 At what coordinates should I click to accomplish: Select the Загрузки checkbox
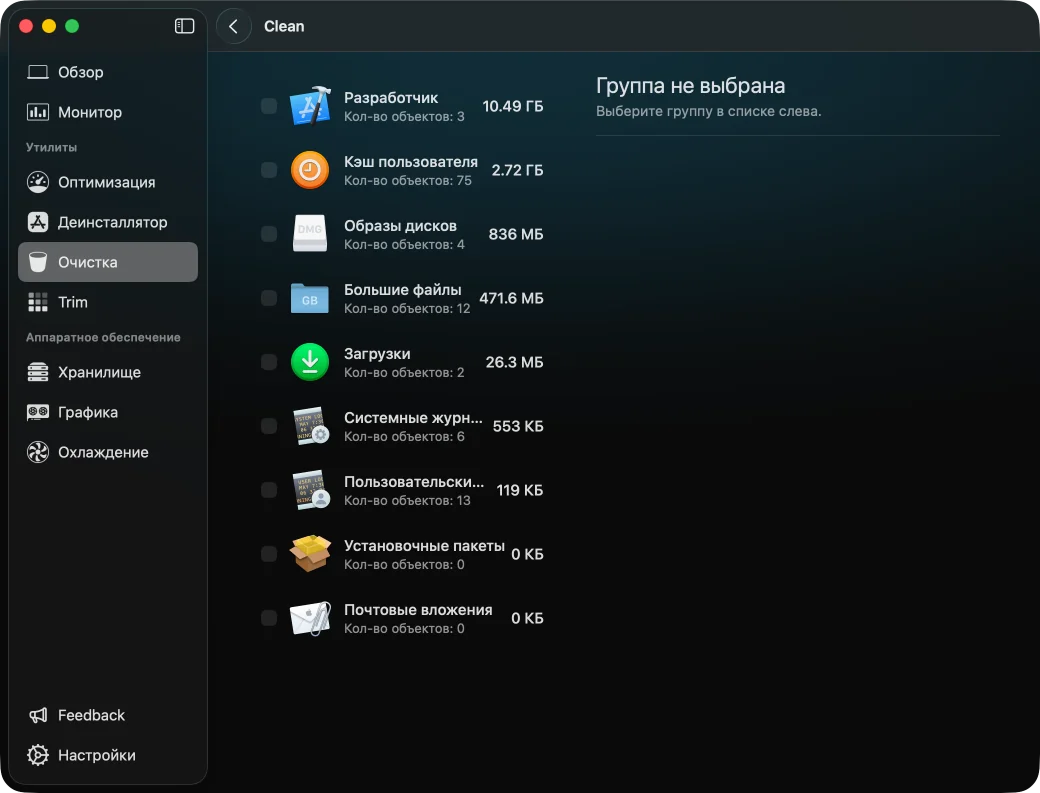point(269,362)
